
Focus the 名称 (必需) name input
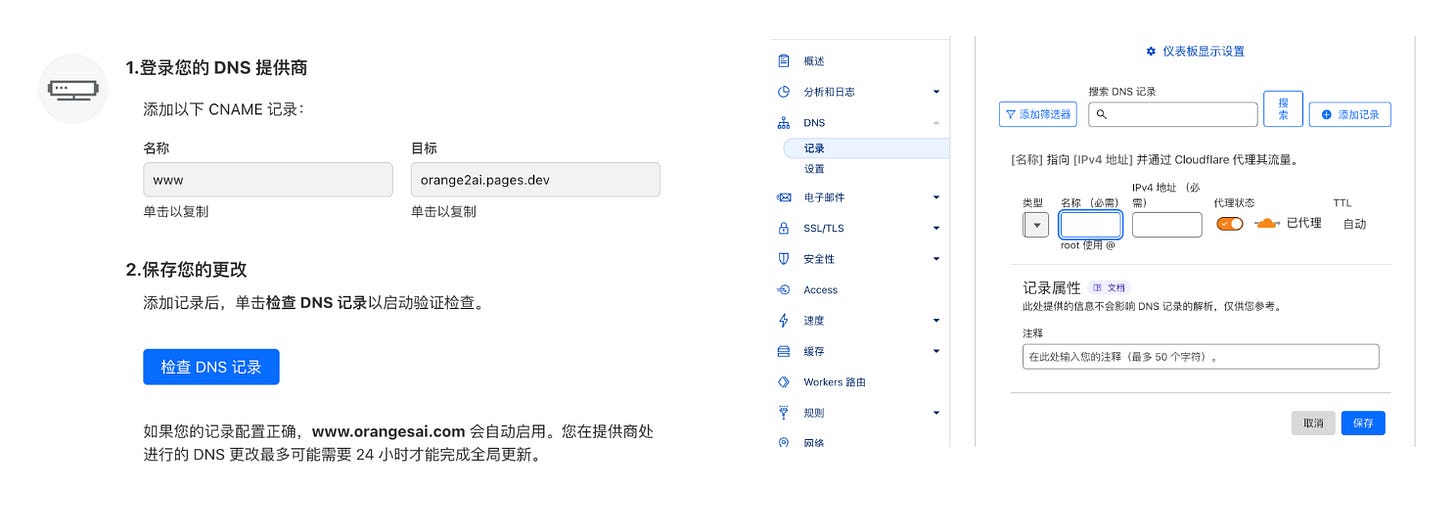tap(1091, 225)
